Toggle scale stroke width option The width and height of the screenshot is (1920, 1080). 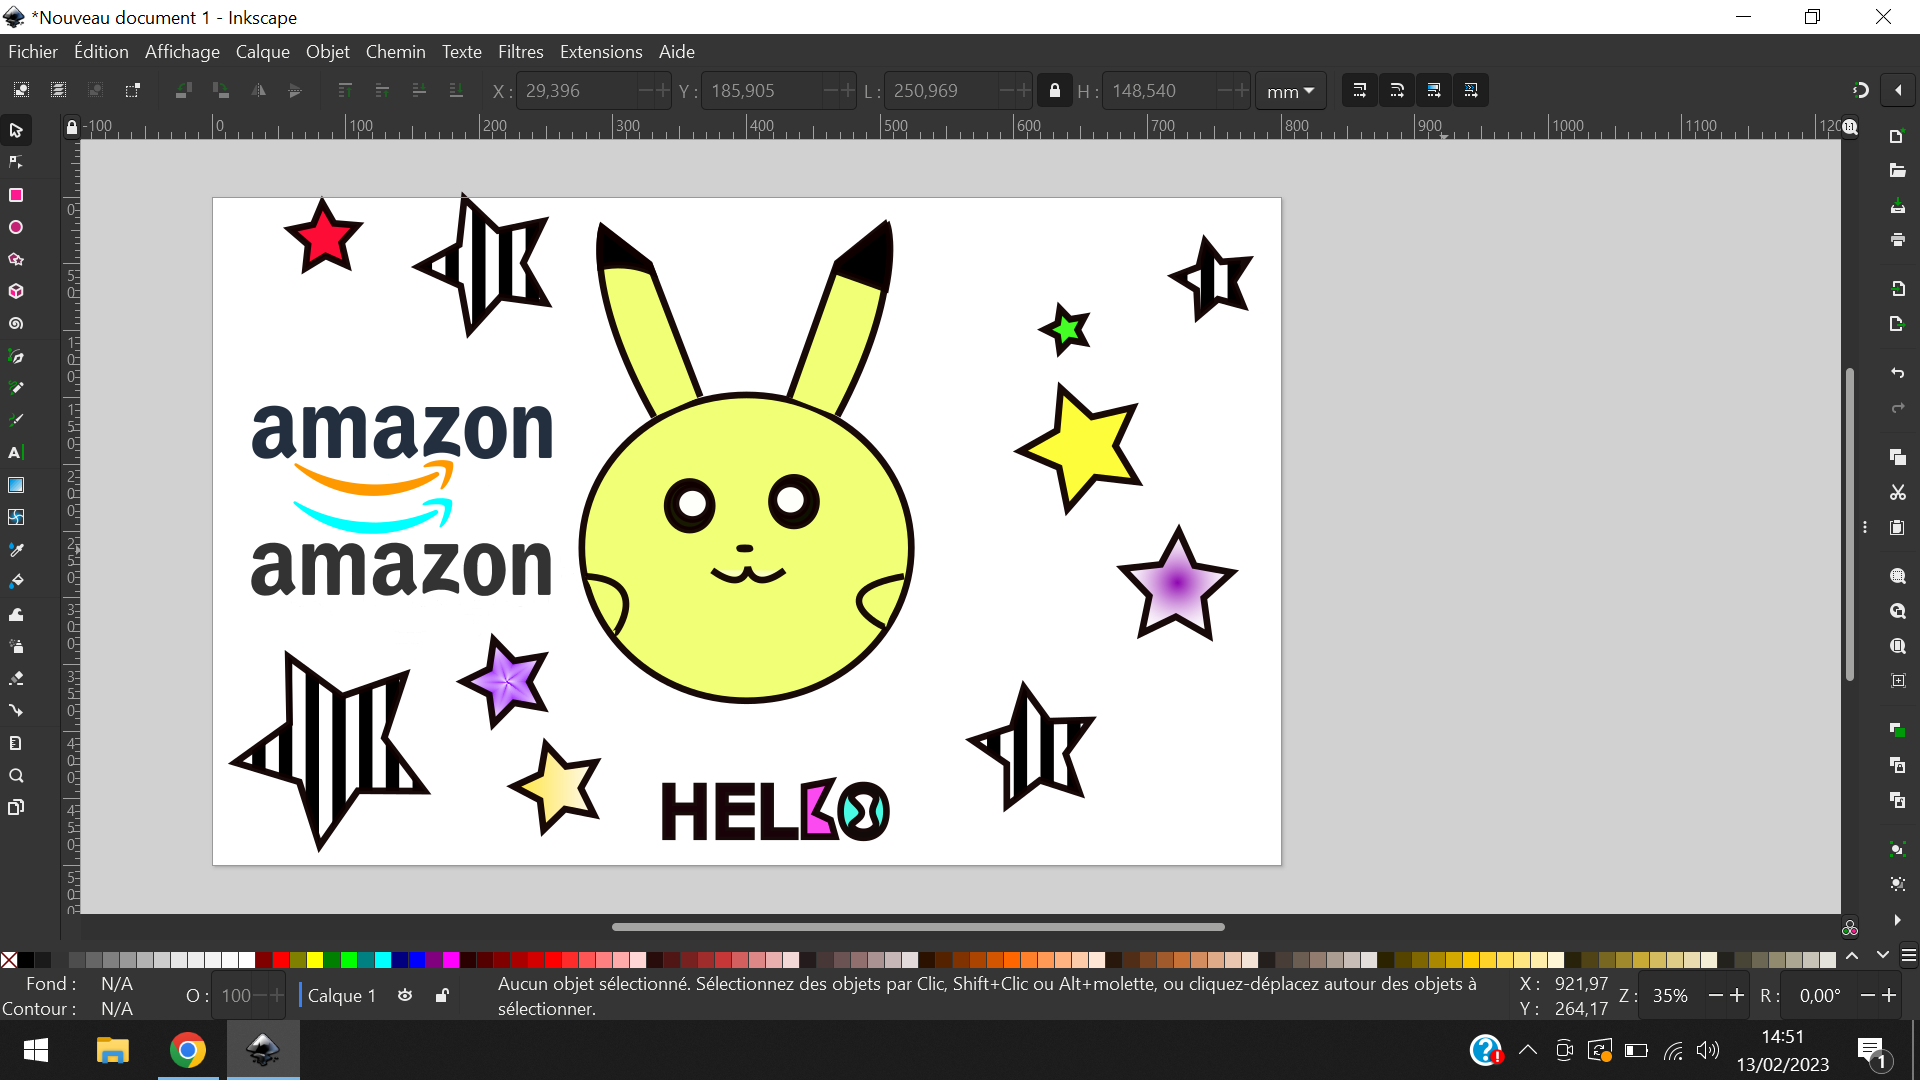point(1360,91)
